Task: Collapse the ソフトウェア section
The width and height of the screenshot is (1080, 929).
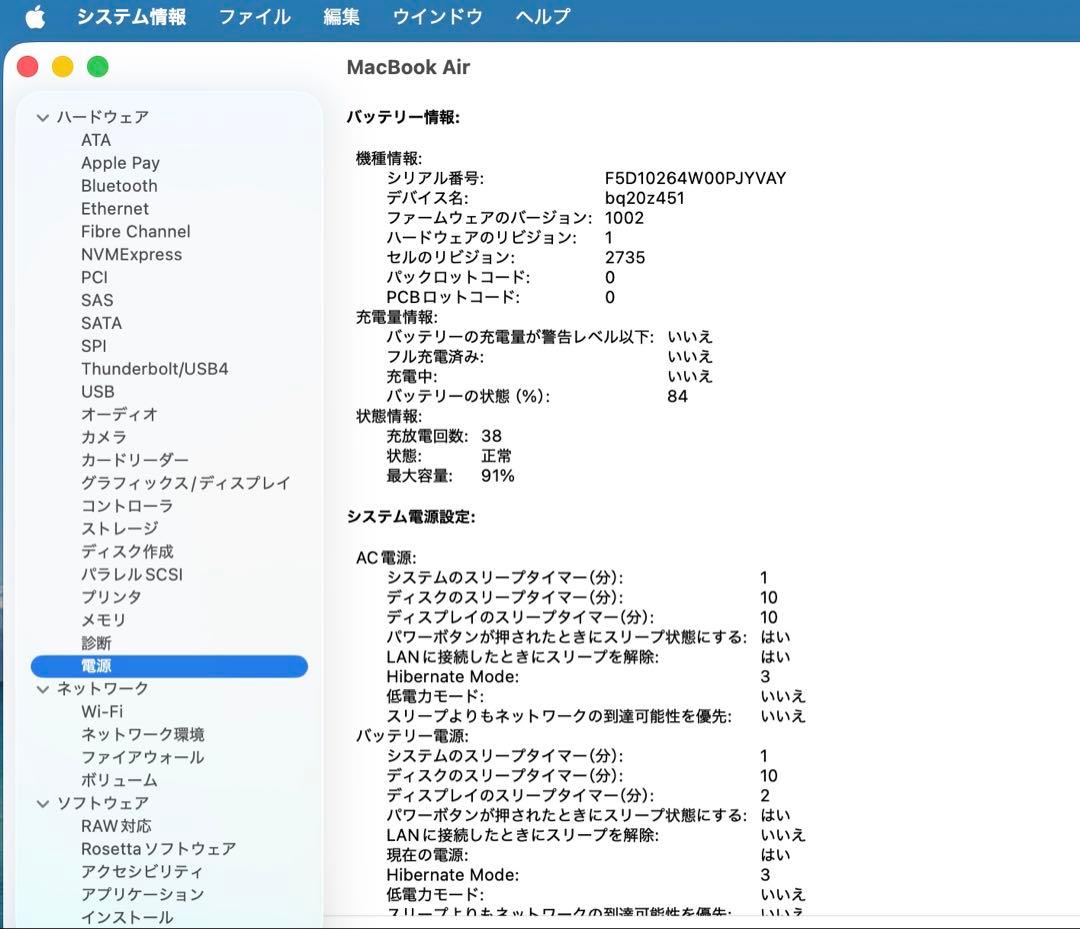Action: point(41,803)
